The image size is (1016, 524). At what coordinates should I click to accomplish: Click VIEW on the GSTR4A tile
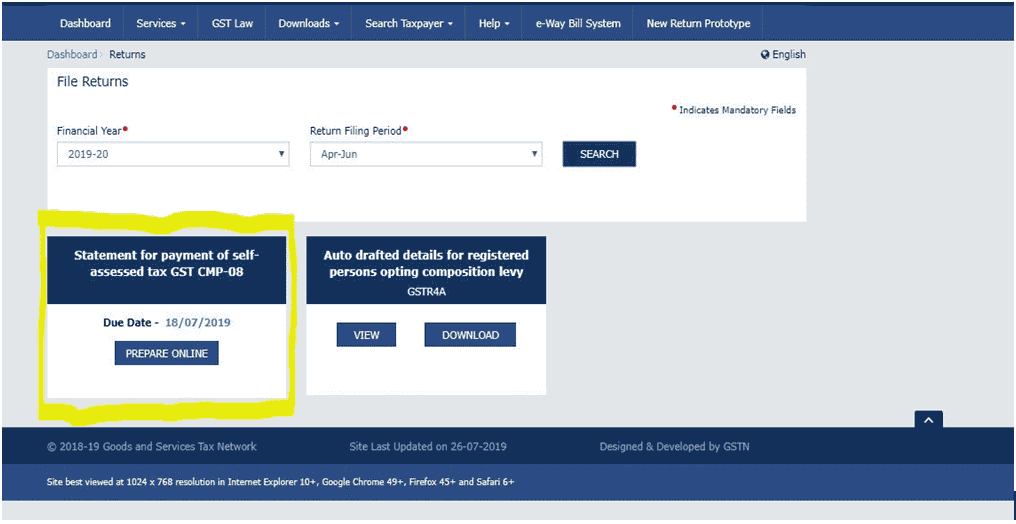pos(366,335)
